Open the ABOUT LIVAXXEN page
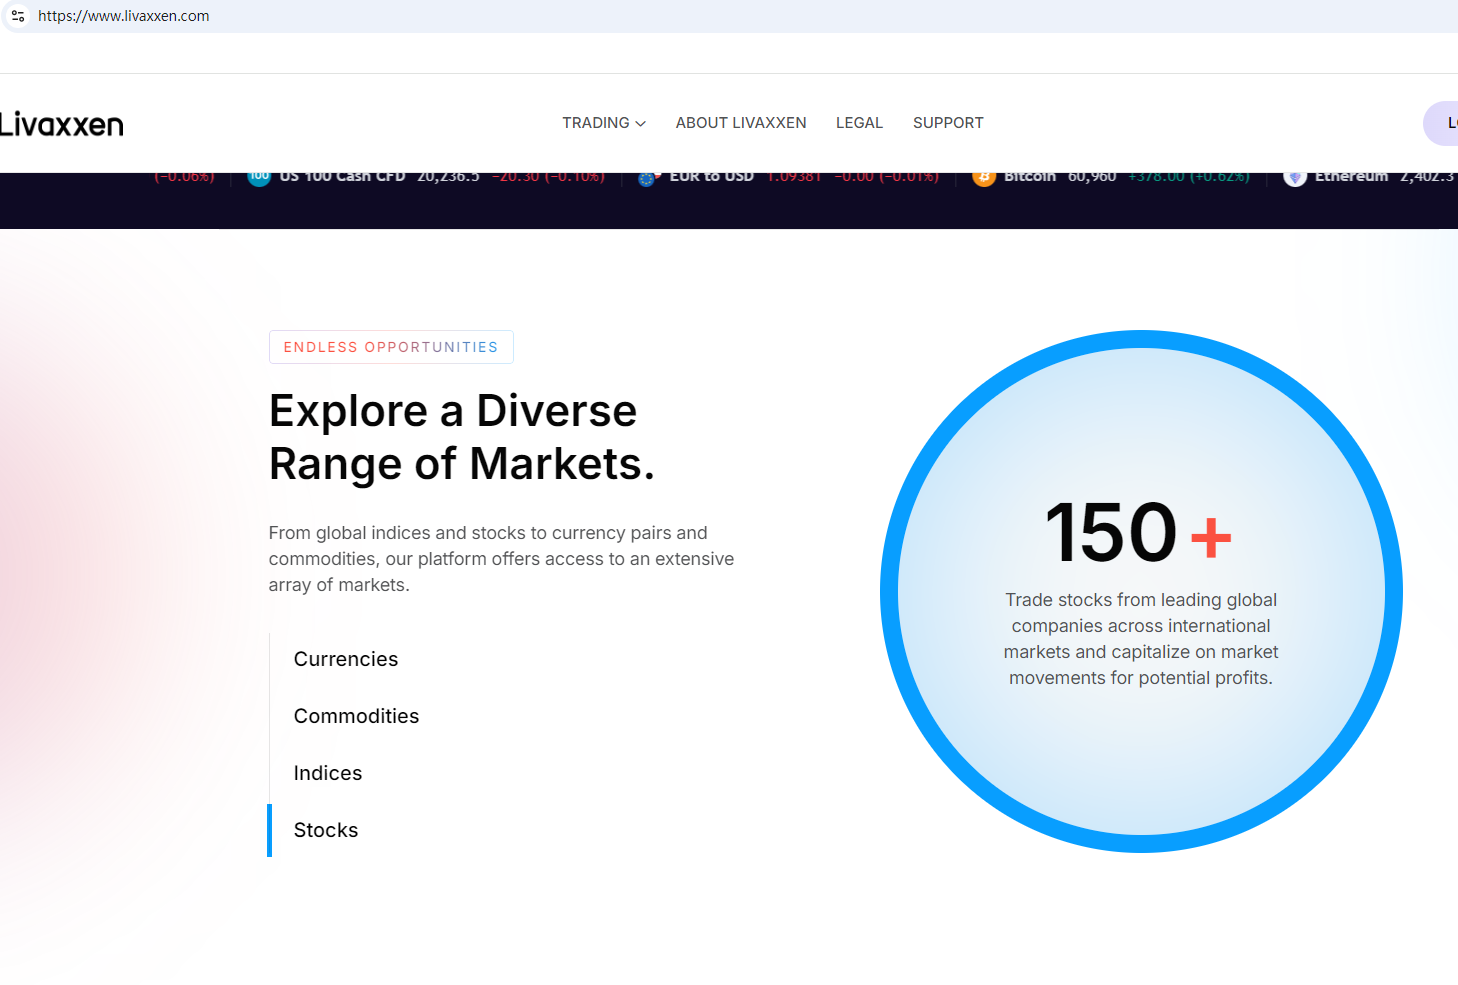 pyautogui.click(x=740, y=123)
